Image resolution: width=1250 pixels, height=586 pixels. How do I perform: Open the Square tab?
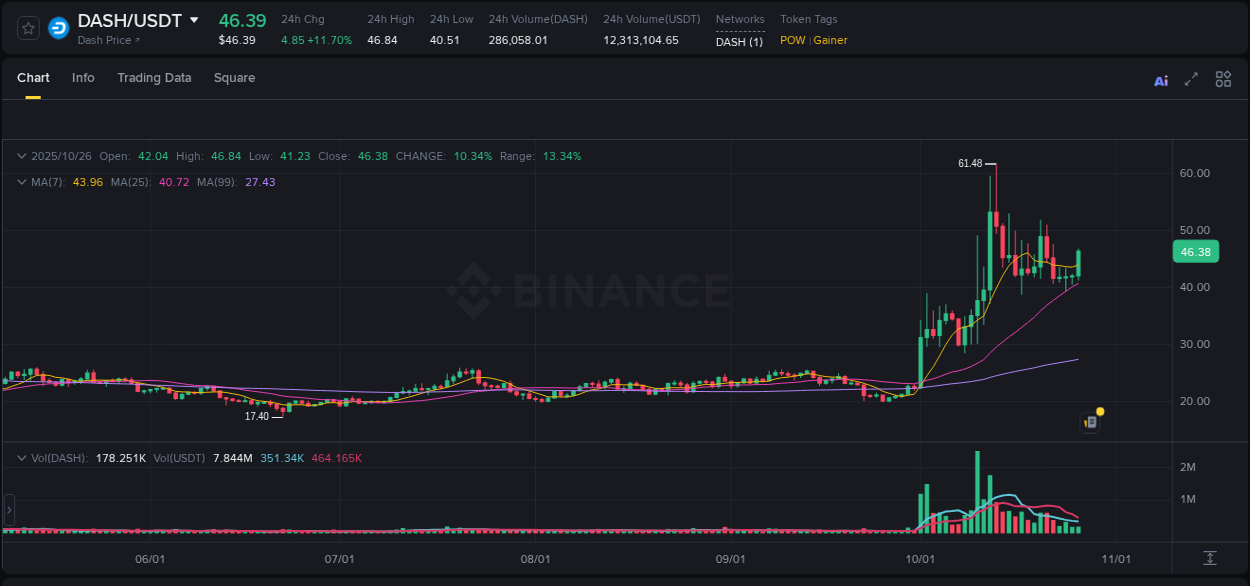click(x=234, y=78)
